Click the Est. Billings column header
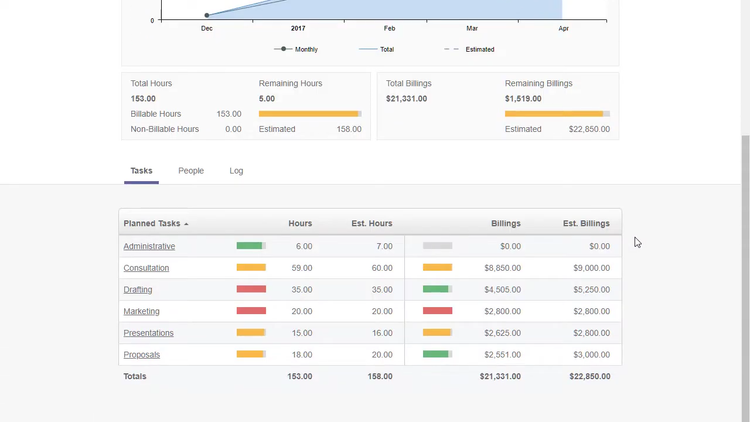Viewport: 750px width, 422px height. click(586, 223)
